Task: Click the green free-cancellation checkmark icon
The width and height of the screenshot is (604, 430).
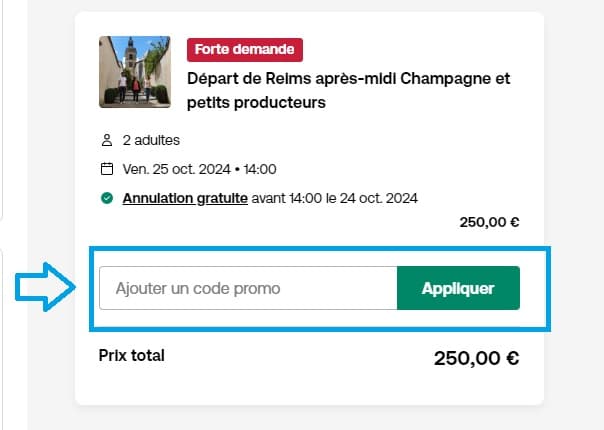Action: (107, 198)
